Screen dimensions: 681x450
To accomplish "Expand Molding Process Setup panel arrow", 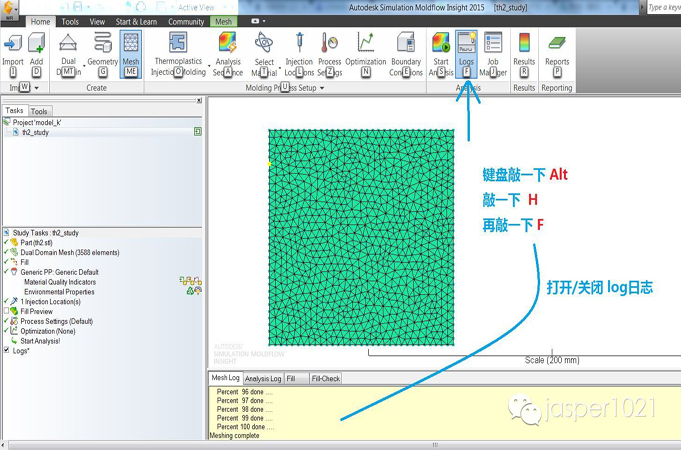I will pyautogui.click(x=322, y=88).
